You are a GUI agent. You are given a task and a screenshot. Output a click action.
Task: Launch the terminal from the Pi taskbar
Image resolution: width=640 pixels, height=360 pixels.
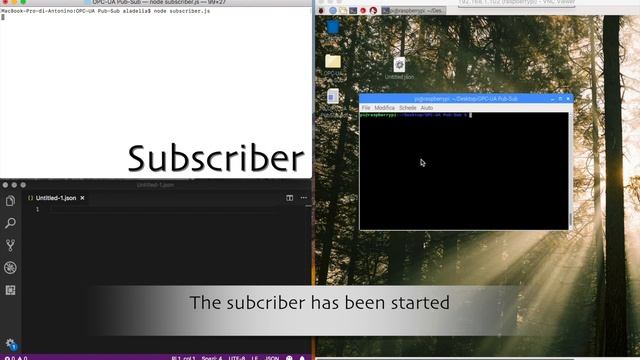353,10
